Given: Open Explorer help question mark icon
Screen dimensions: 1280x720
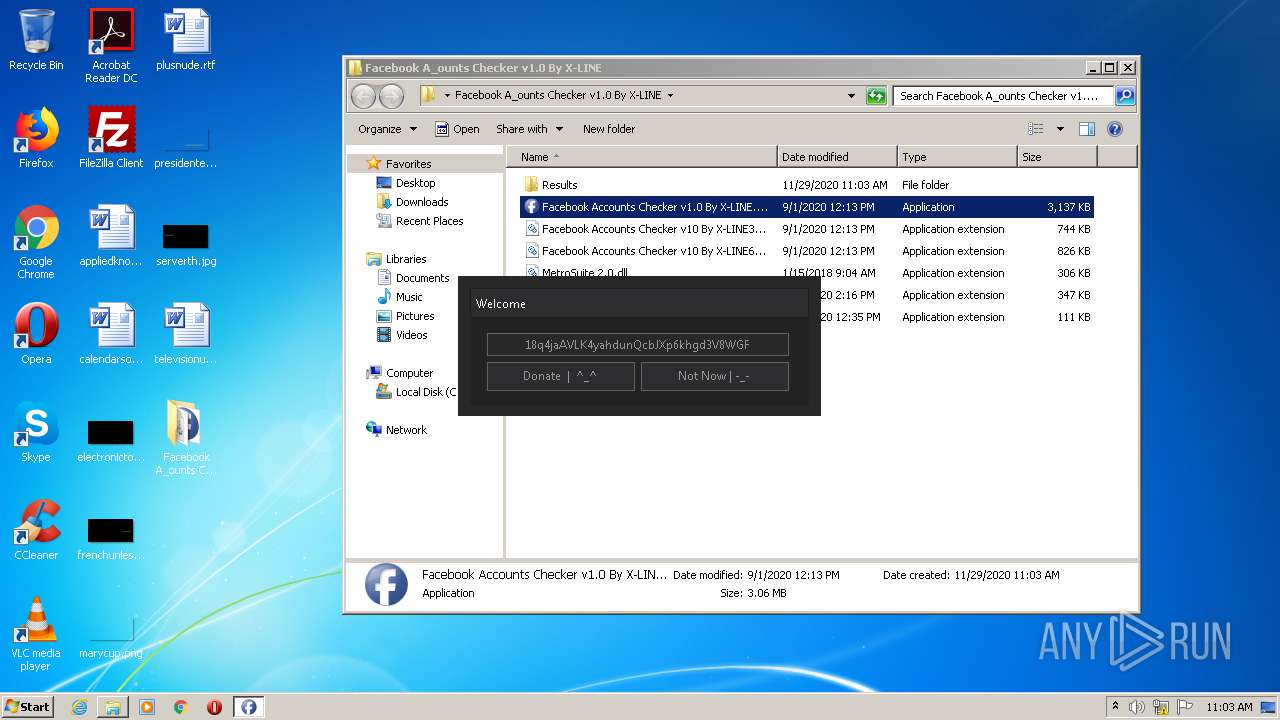Looking at the screenshot, I should (1115, 129).
